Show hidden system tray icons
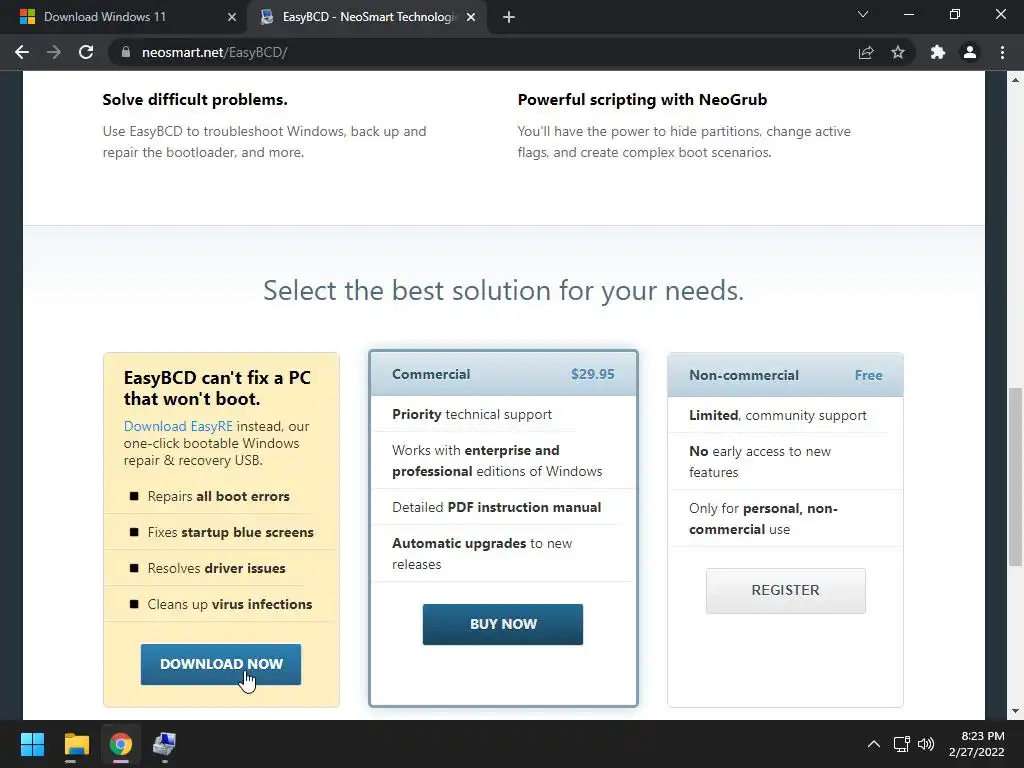 (874, 744)
